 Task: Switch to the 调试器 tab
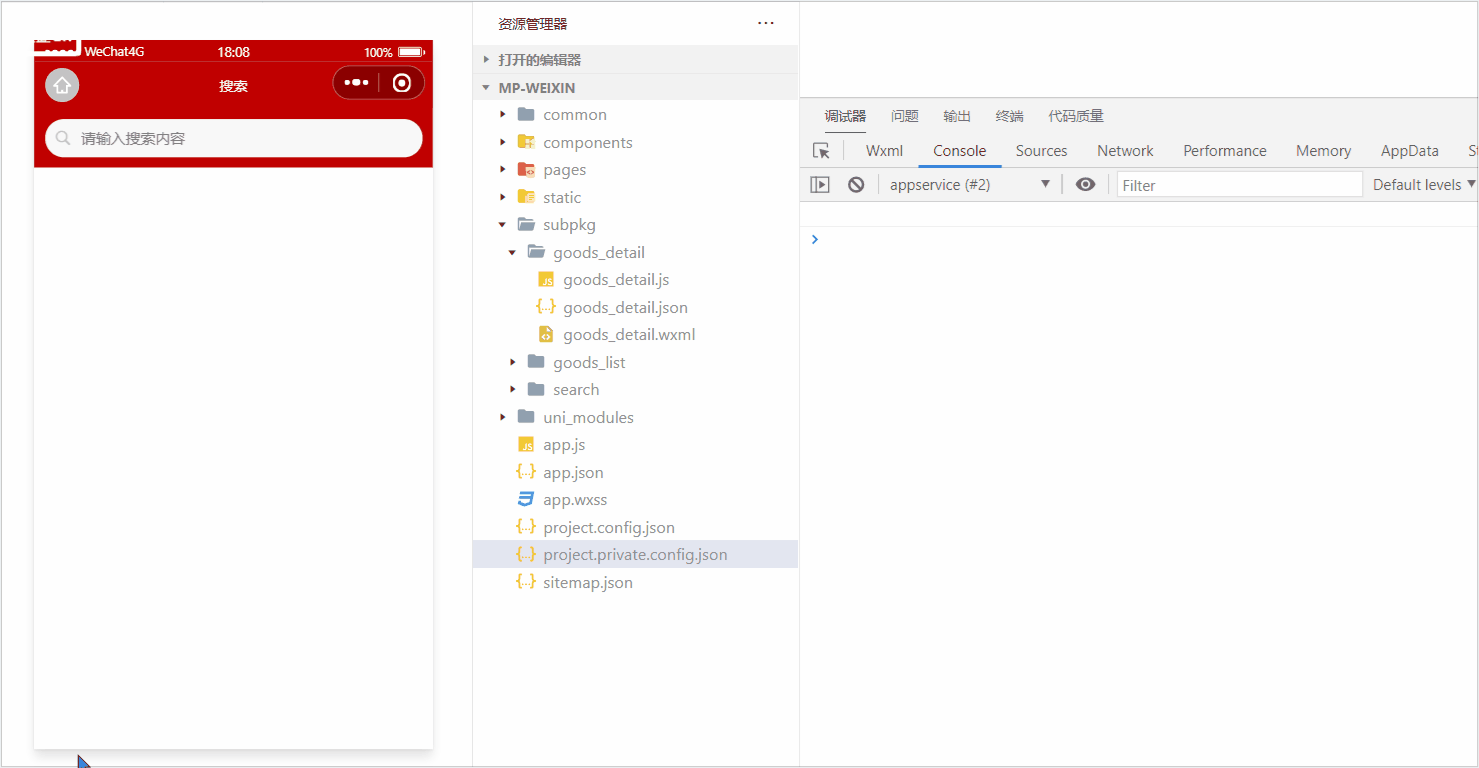tap(845, 116)
